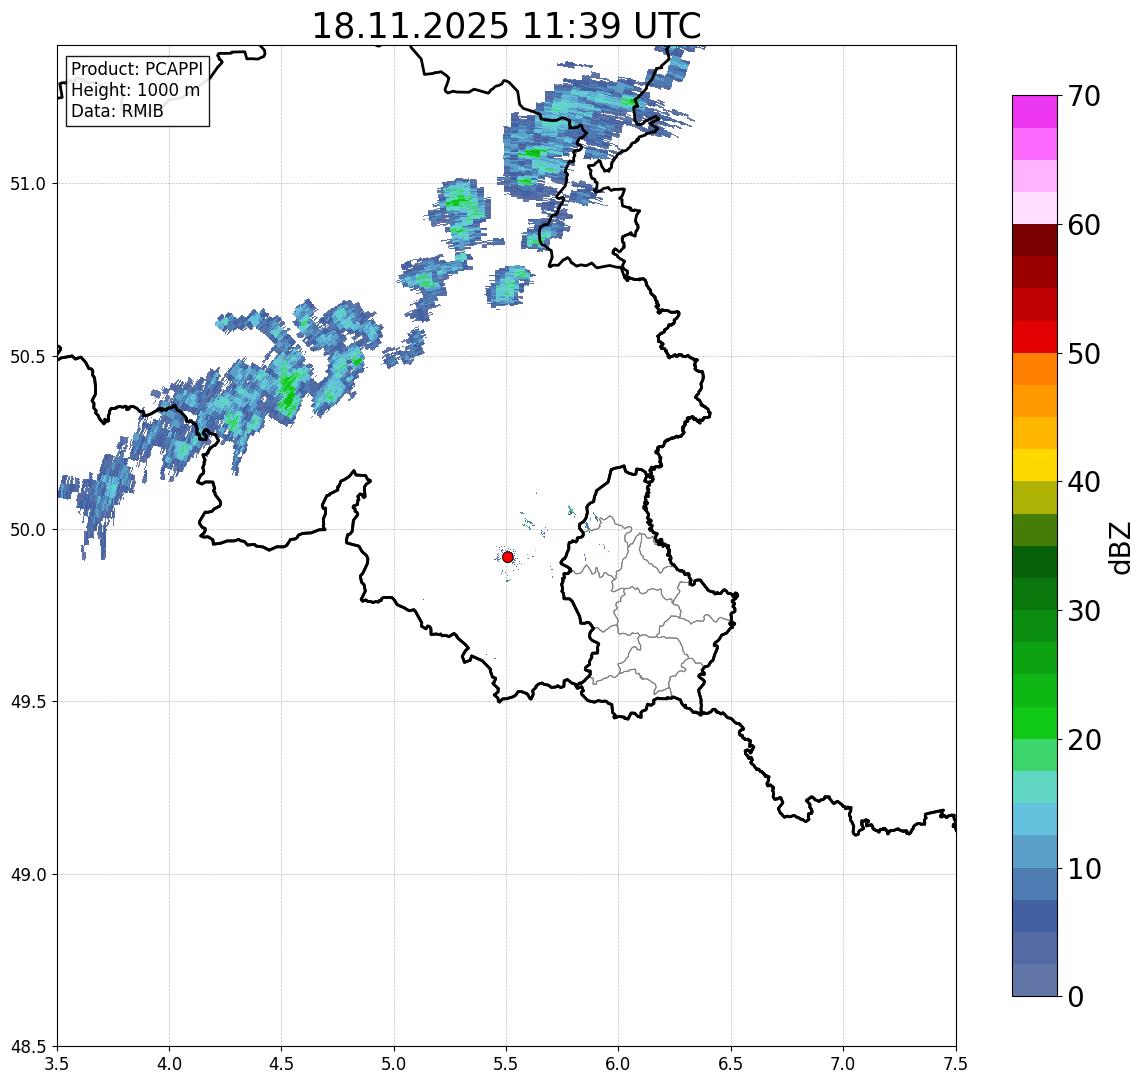Click the longitude axis label 5.0

pos(394,1064)
